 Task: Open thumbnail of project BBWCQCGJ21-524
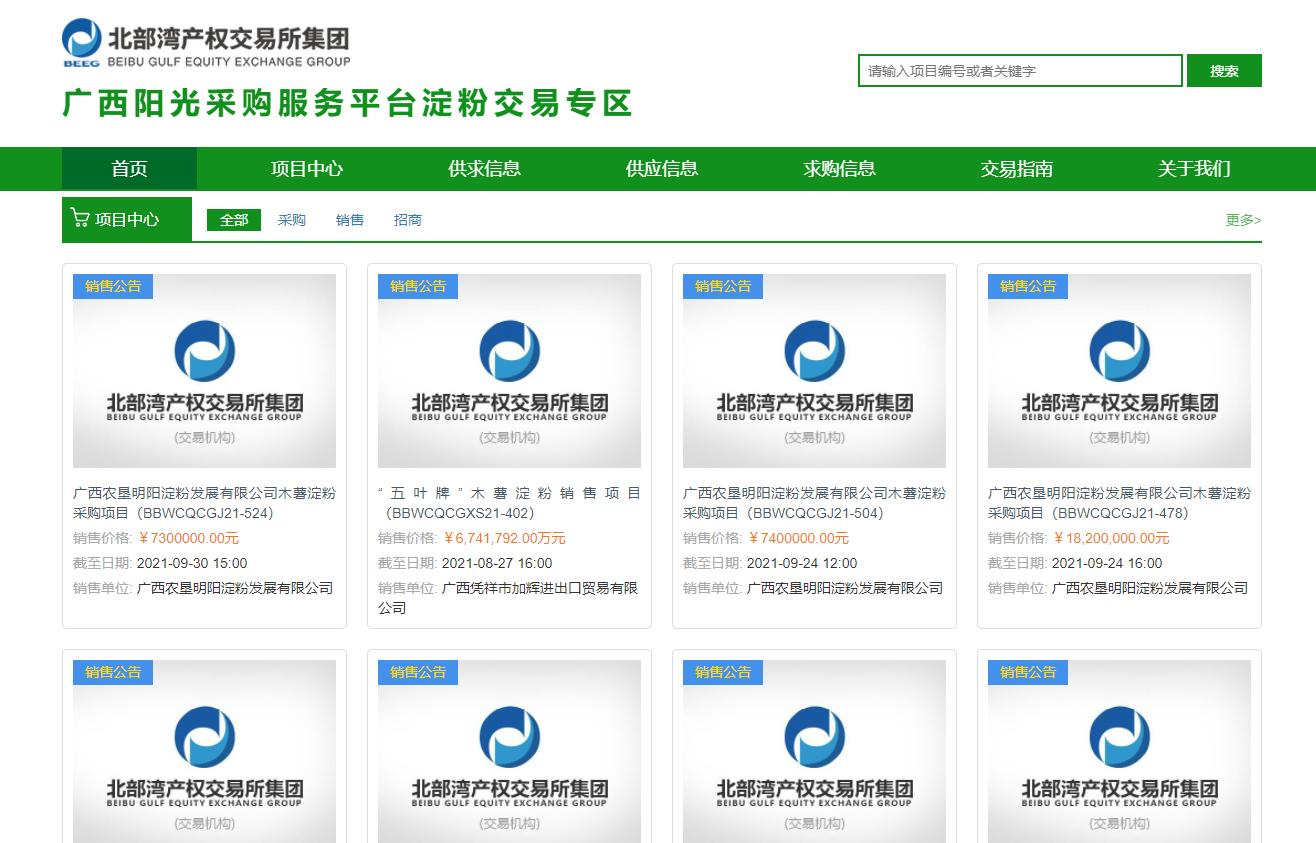pyautogui.click(x=204, y=371)
